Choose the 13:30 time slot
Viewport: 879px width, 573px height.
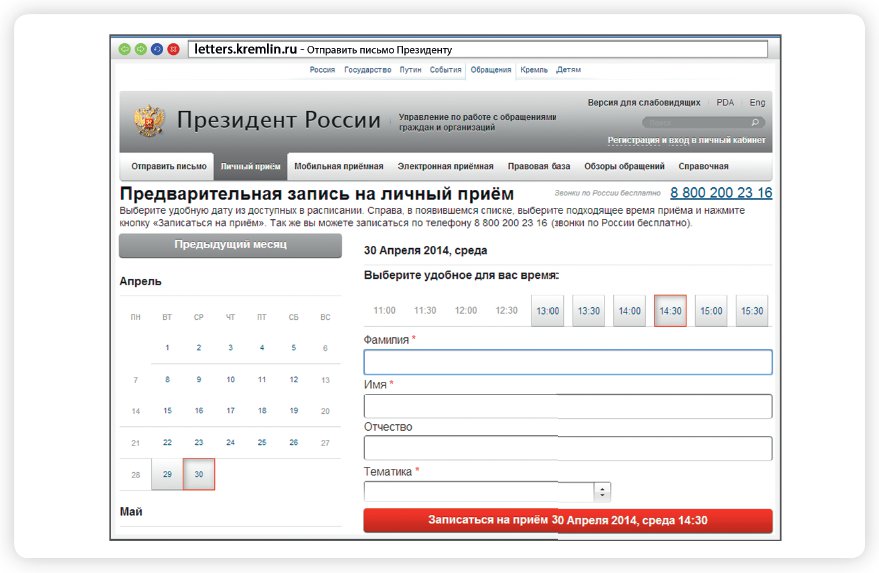click(x=589, y=311)
